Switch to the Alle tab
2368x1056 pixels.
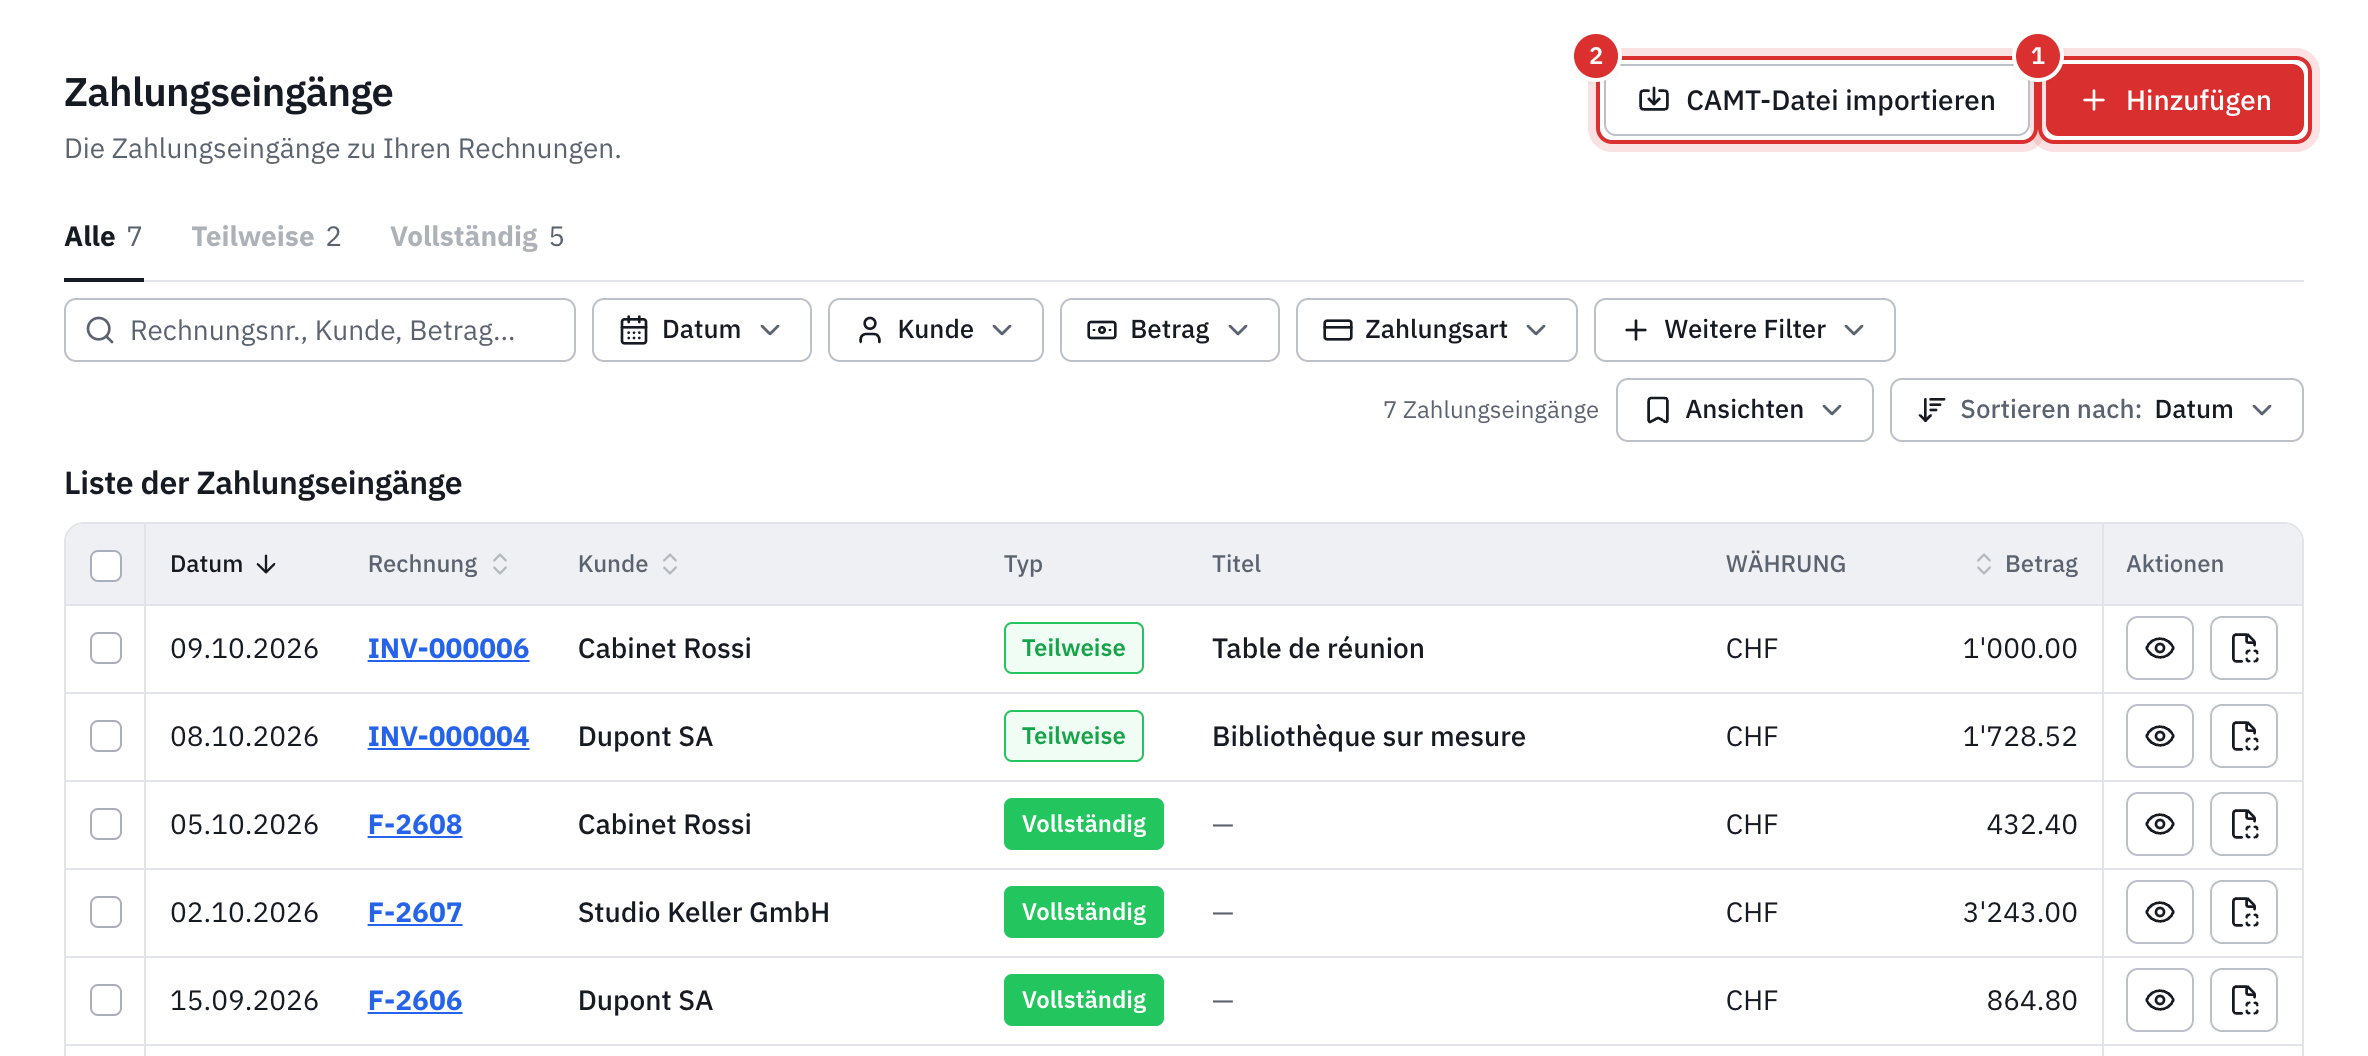[x=103, y=237]
